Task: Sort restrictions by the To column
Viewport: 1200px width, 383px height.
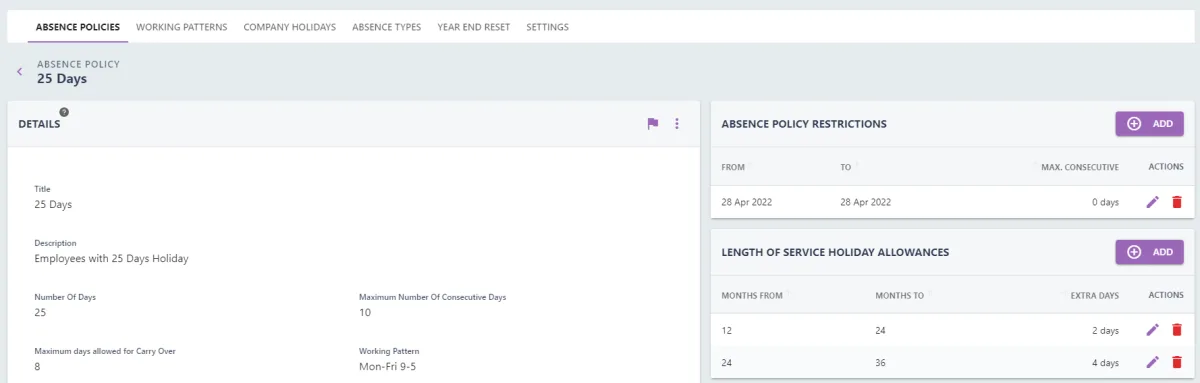Action: click(846, 167)
